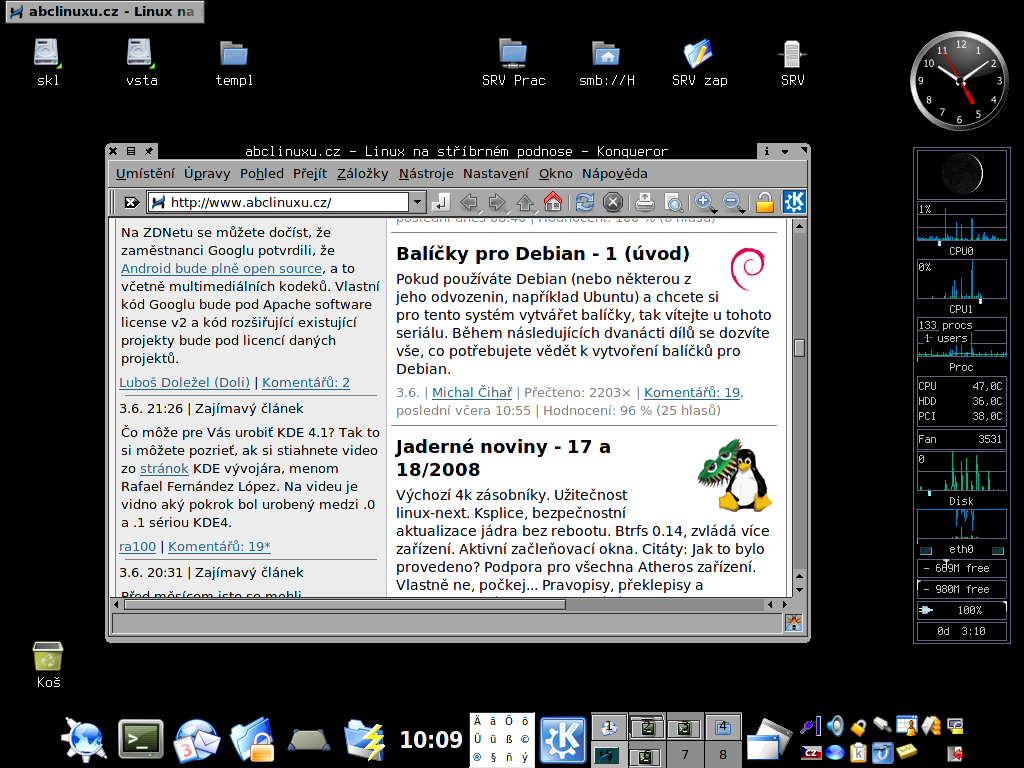Open the Nápověda menu

615,174
